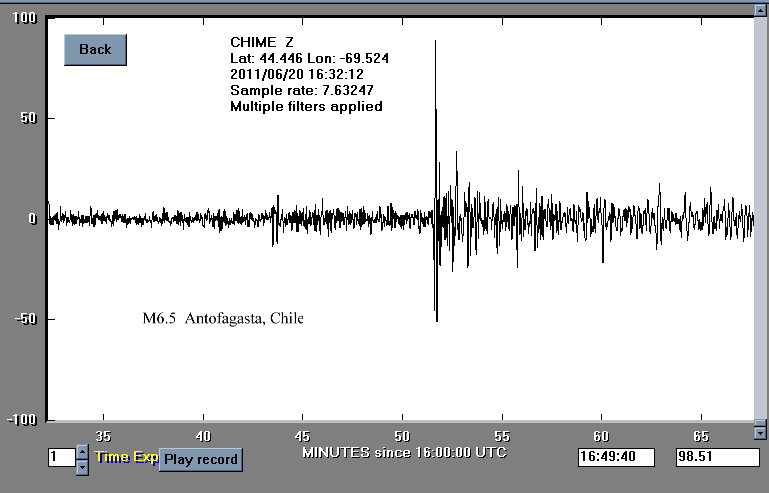Click the 45 minute mark on time axis
769x493 pixels.
click(x=302, y=436)
